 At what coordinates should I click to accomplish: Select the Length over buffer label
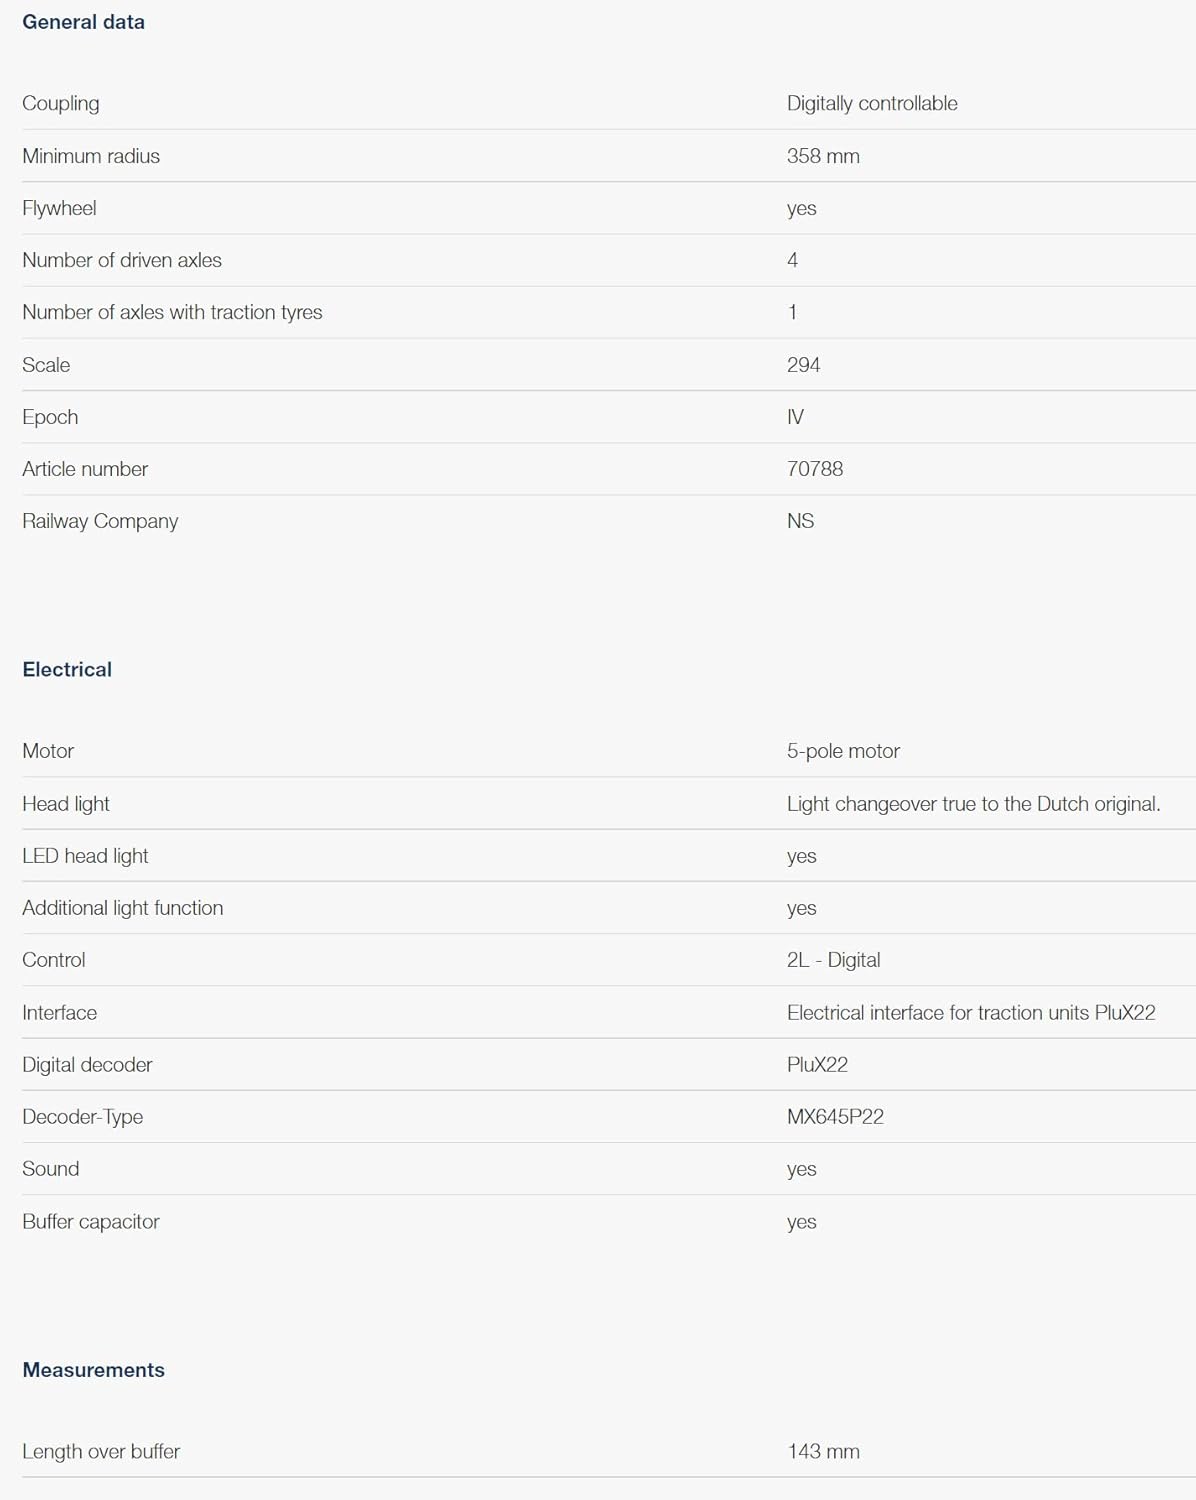click(x=101, y=1452)
